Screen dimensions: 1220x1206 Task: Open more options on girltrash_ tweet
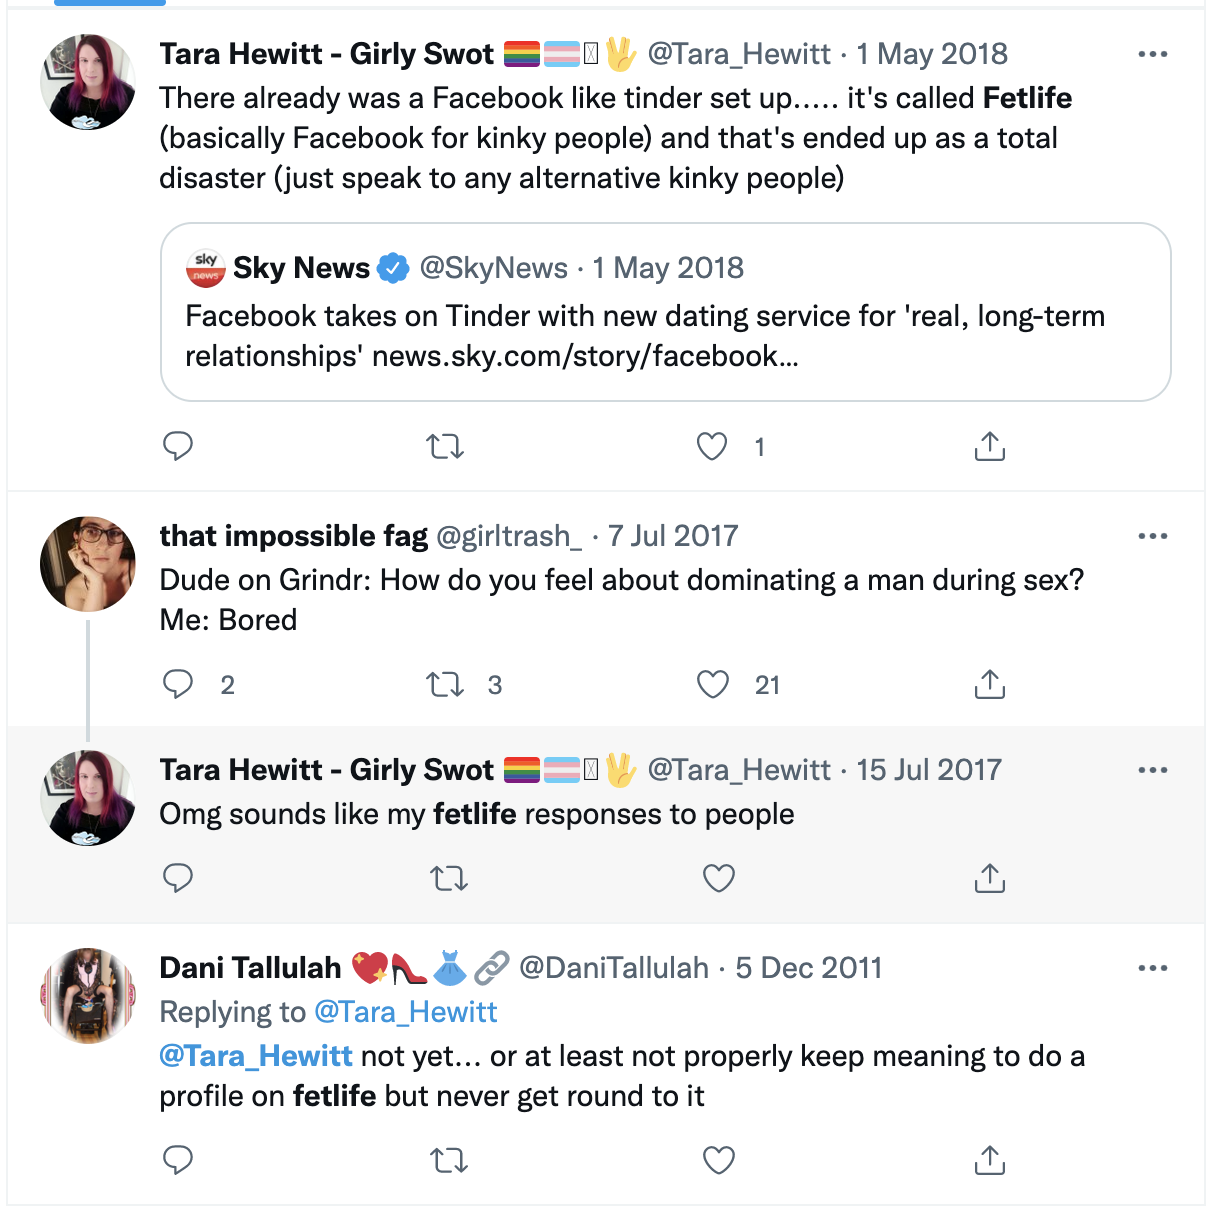click(x=1152, y=537)
